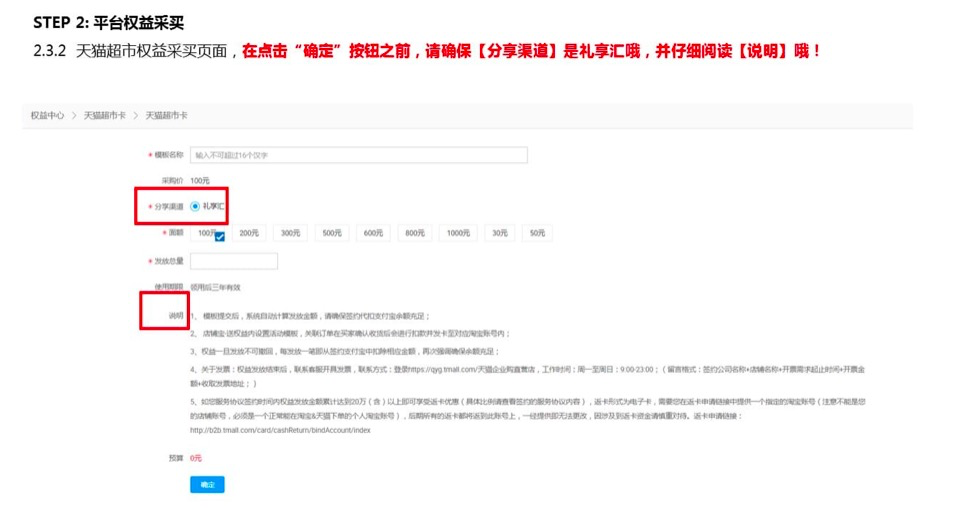Choose the 500元 denomination option
The height and width of the screenshot is (510, 953).
point(332,233)
